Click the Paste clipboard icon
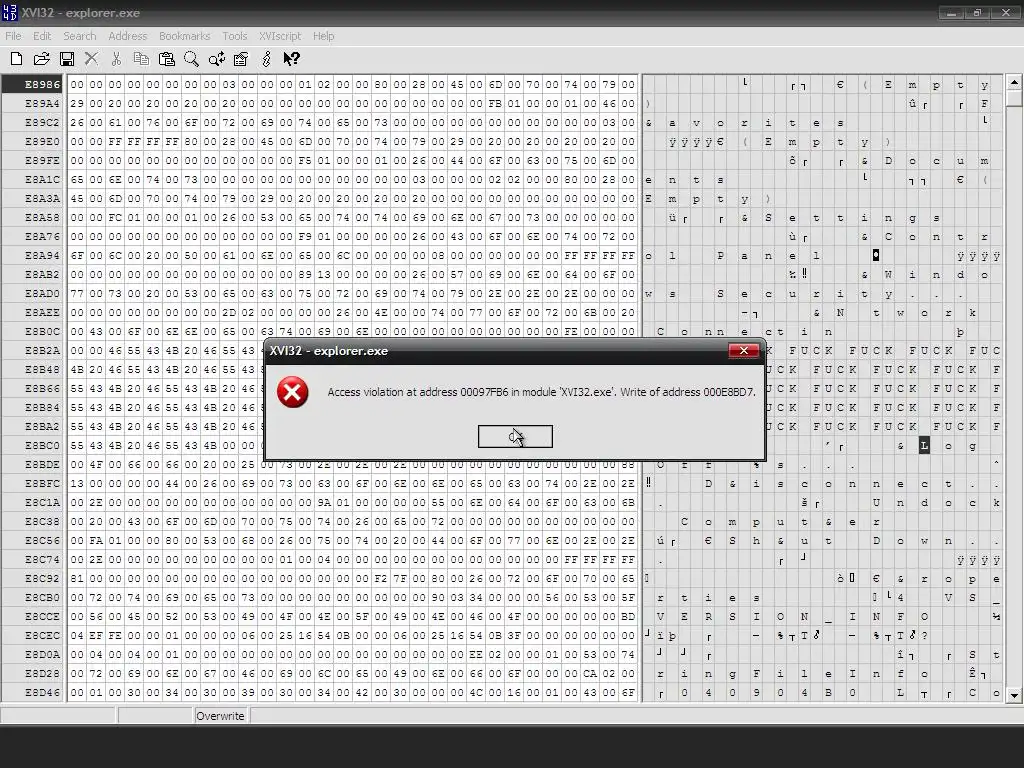 coord(167,59)
